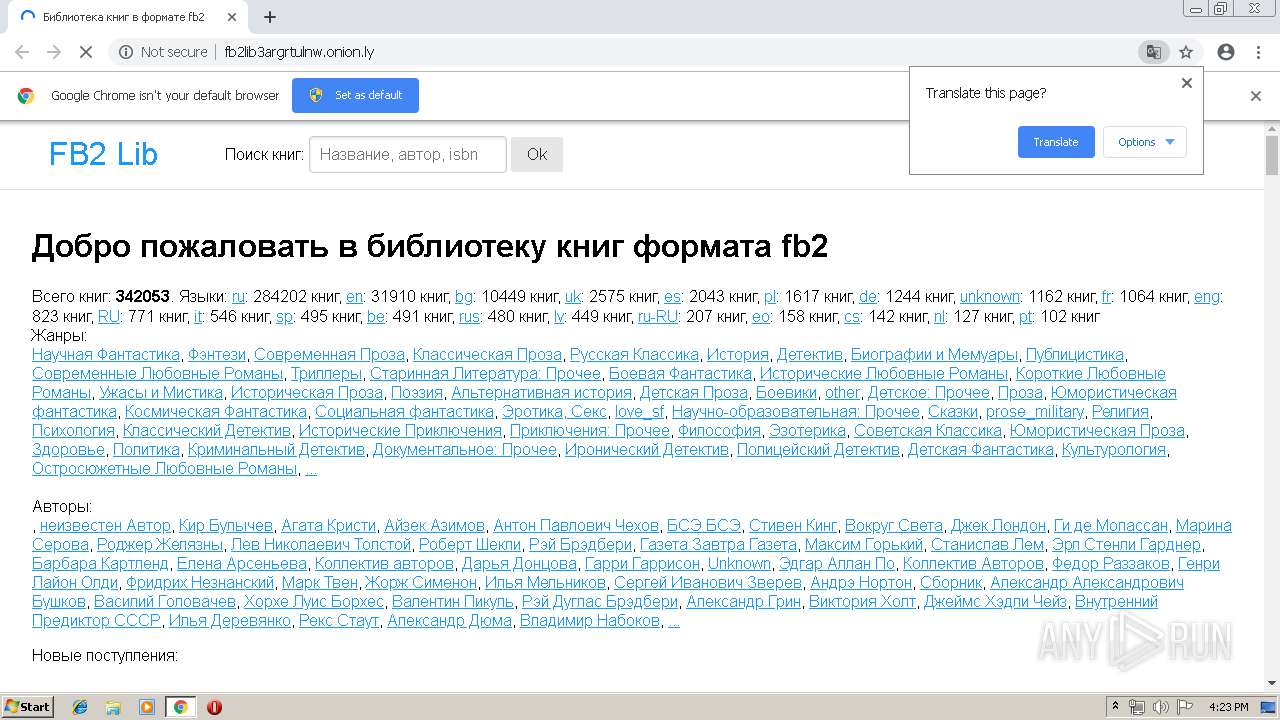
Task: Stop loading the page
Action: tap(86, 52)
